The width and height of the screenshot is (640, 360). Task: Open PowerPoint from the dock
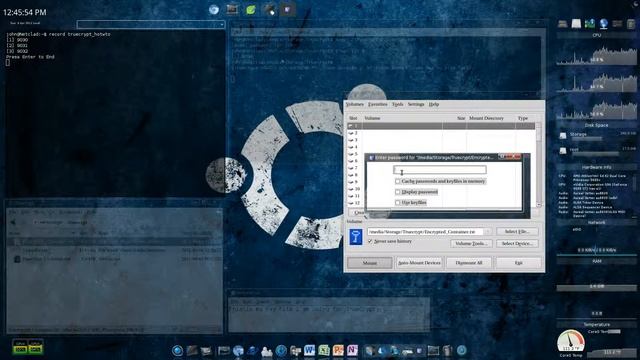(x=338, y=350)
